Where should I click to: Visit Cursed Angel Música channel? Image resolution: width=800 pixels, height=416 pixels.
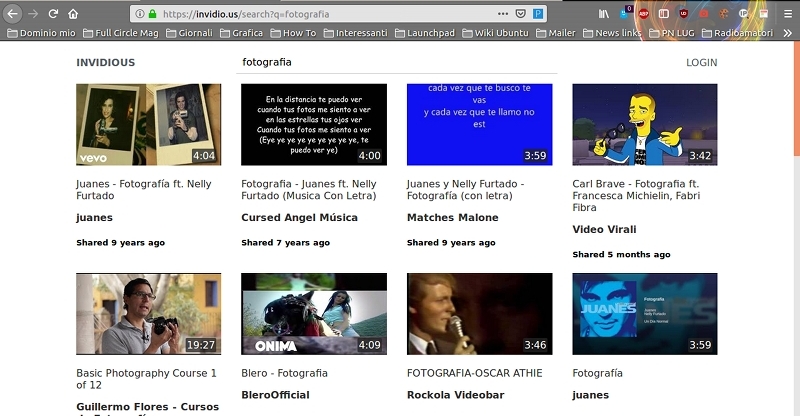click(299, 217)
